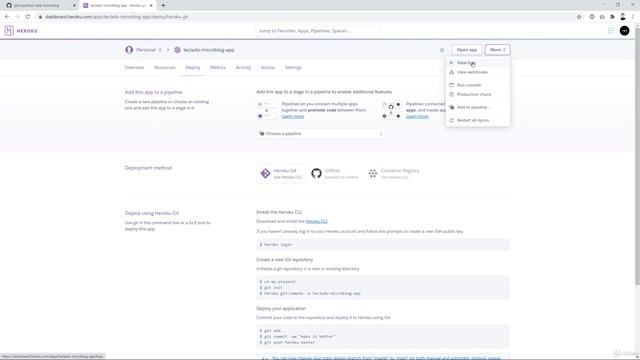Screen dimensions: 640x360
Task: Select Add to pipeline menu entry
Action: pos(478,107)
